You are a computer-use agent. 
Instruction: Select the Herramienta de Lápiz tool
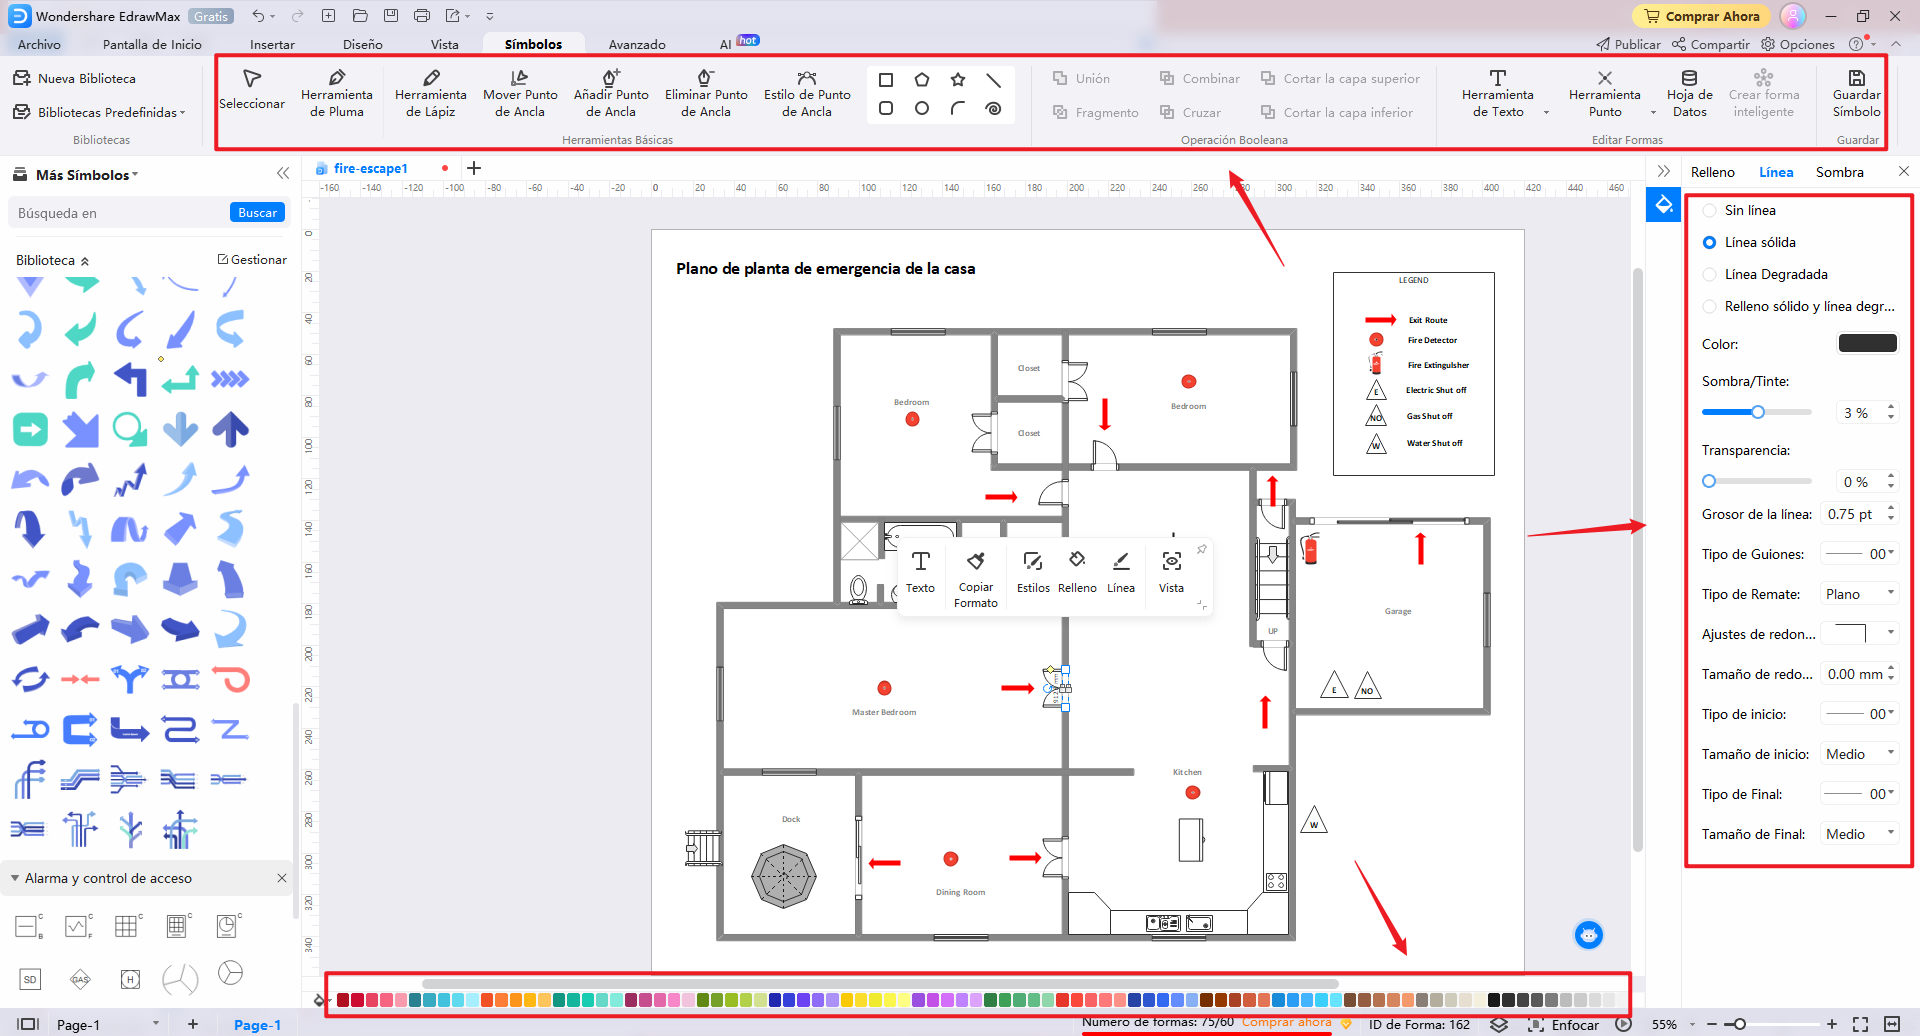pyautogui.click(x=430, y=93)
